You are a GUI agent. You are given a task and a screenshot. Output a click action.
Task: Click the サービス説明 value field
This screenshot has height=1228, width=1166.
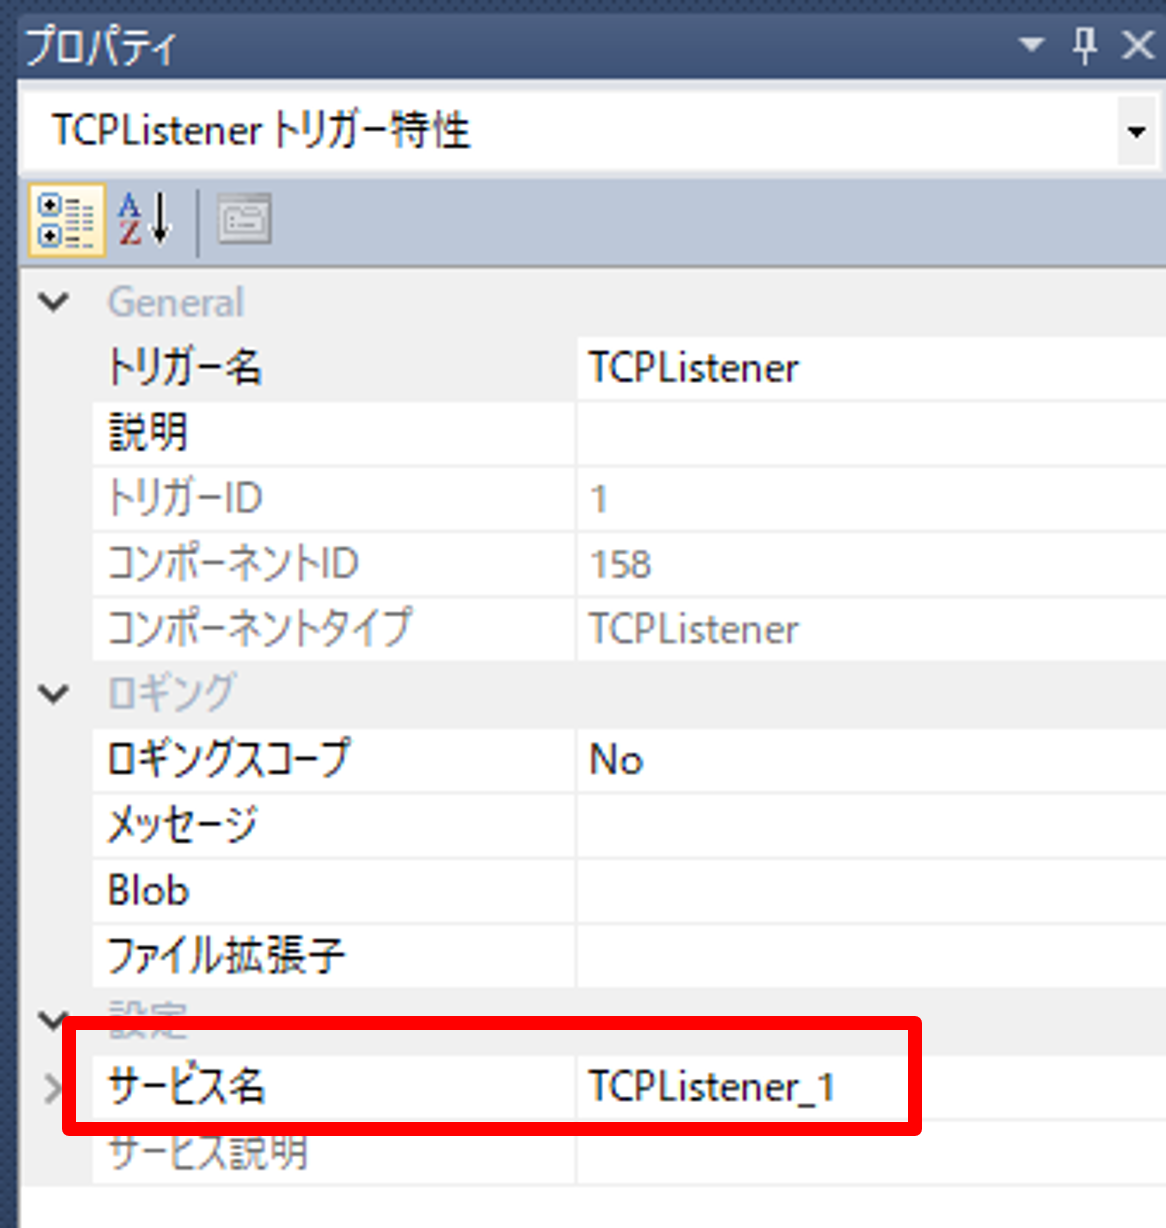[x=871, y=1152]
